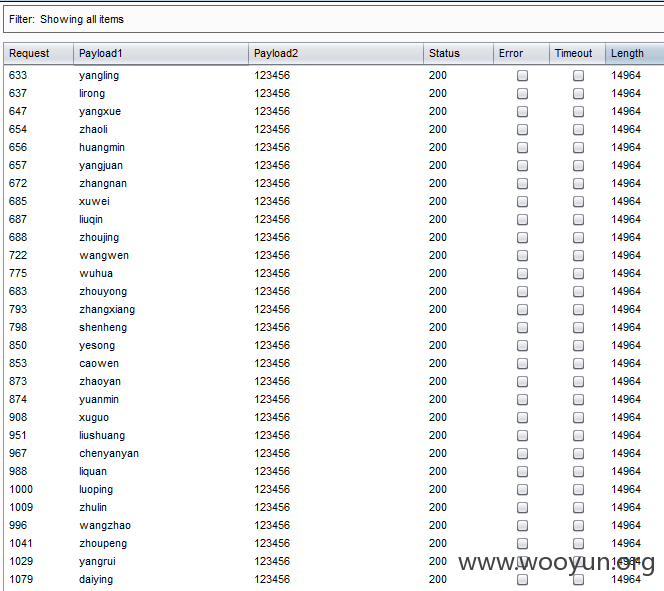Select the row with payload shenheng
This screenshot has height=591, width=664.
pos(334,327)
